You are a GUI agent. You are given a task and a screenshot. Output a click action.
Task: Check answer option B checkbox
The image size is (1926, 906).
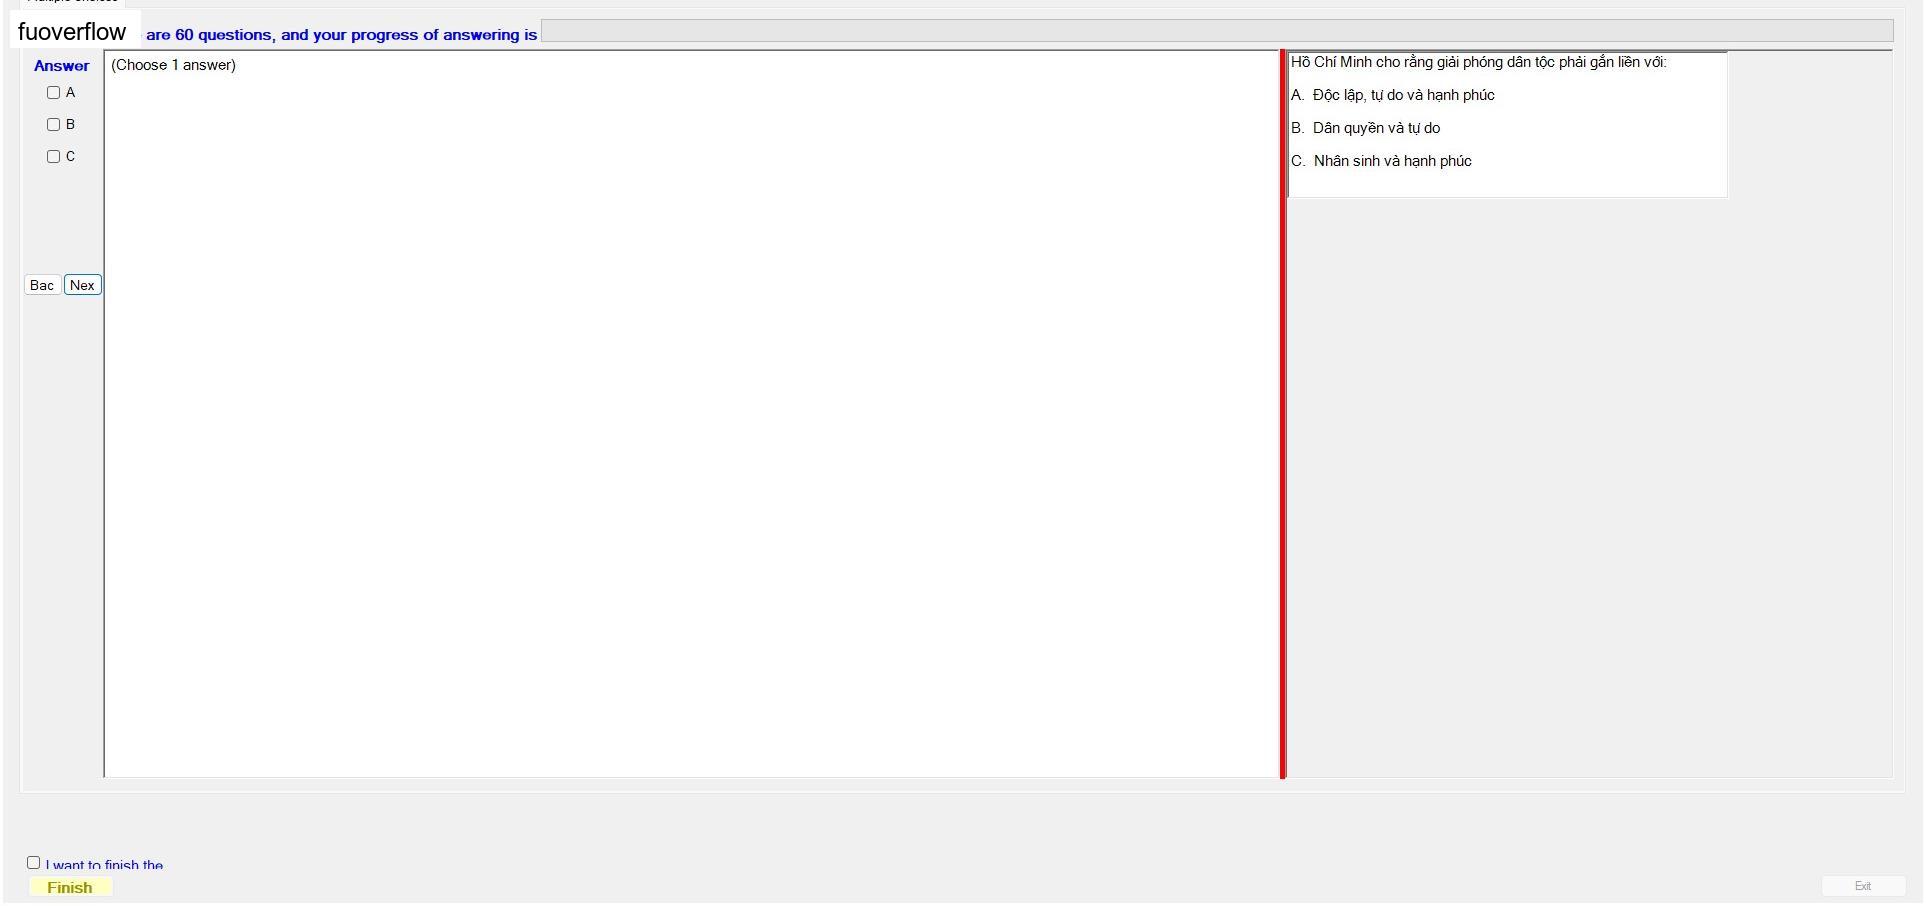point(54,125)
